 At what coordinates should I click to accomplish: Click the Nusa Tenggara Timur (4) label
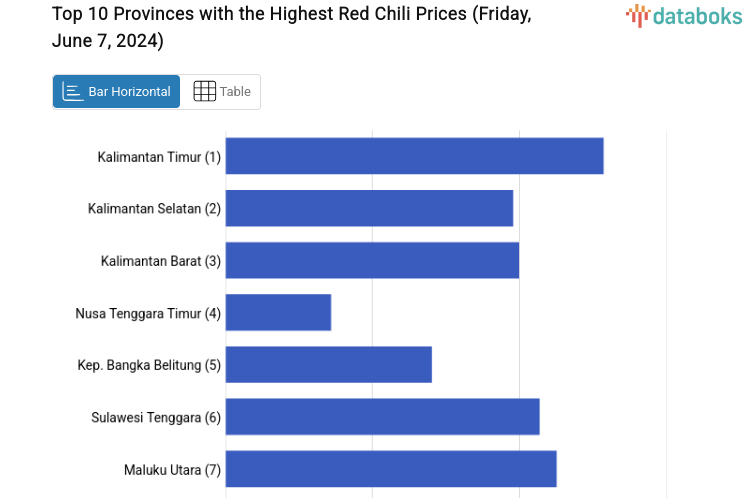tap(148, 313)
